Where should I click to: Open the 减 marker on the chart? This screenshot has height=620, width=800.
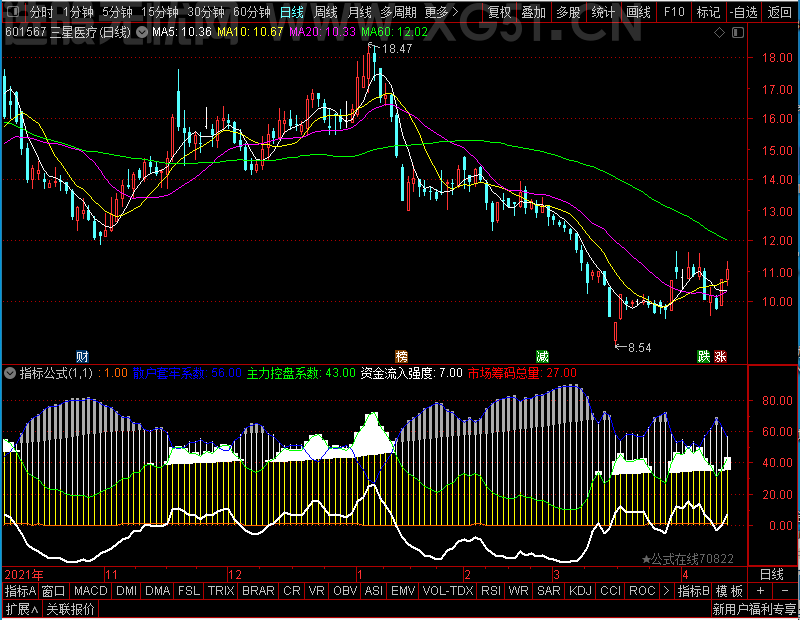point(542,356)
